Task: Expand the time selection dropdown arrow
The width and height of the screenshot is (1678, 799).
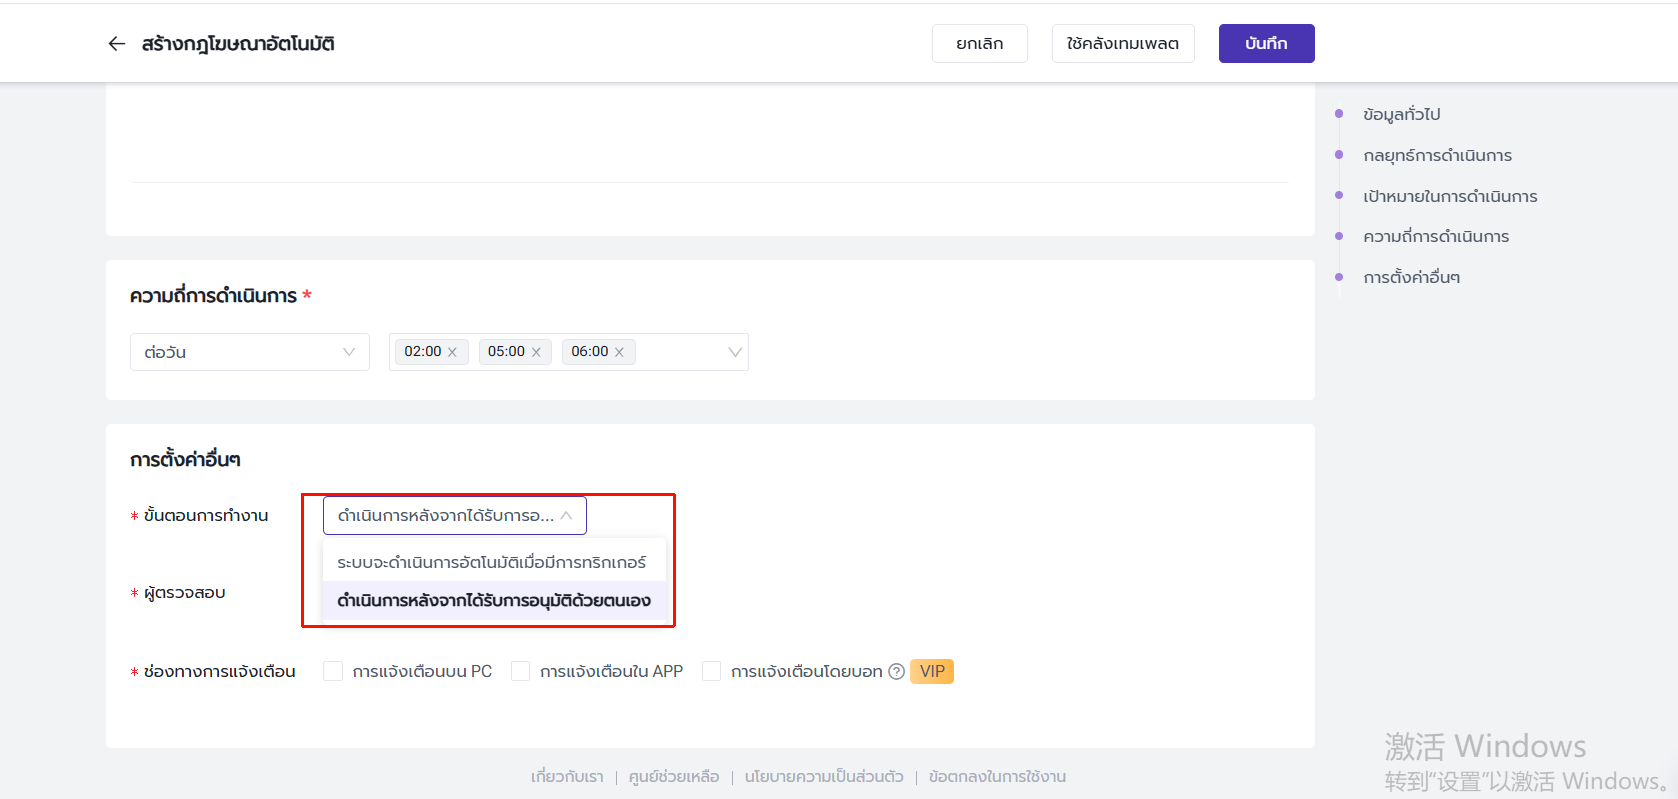Action: (x=734, y=352)
